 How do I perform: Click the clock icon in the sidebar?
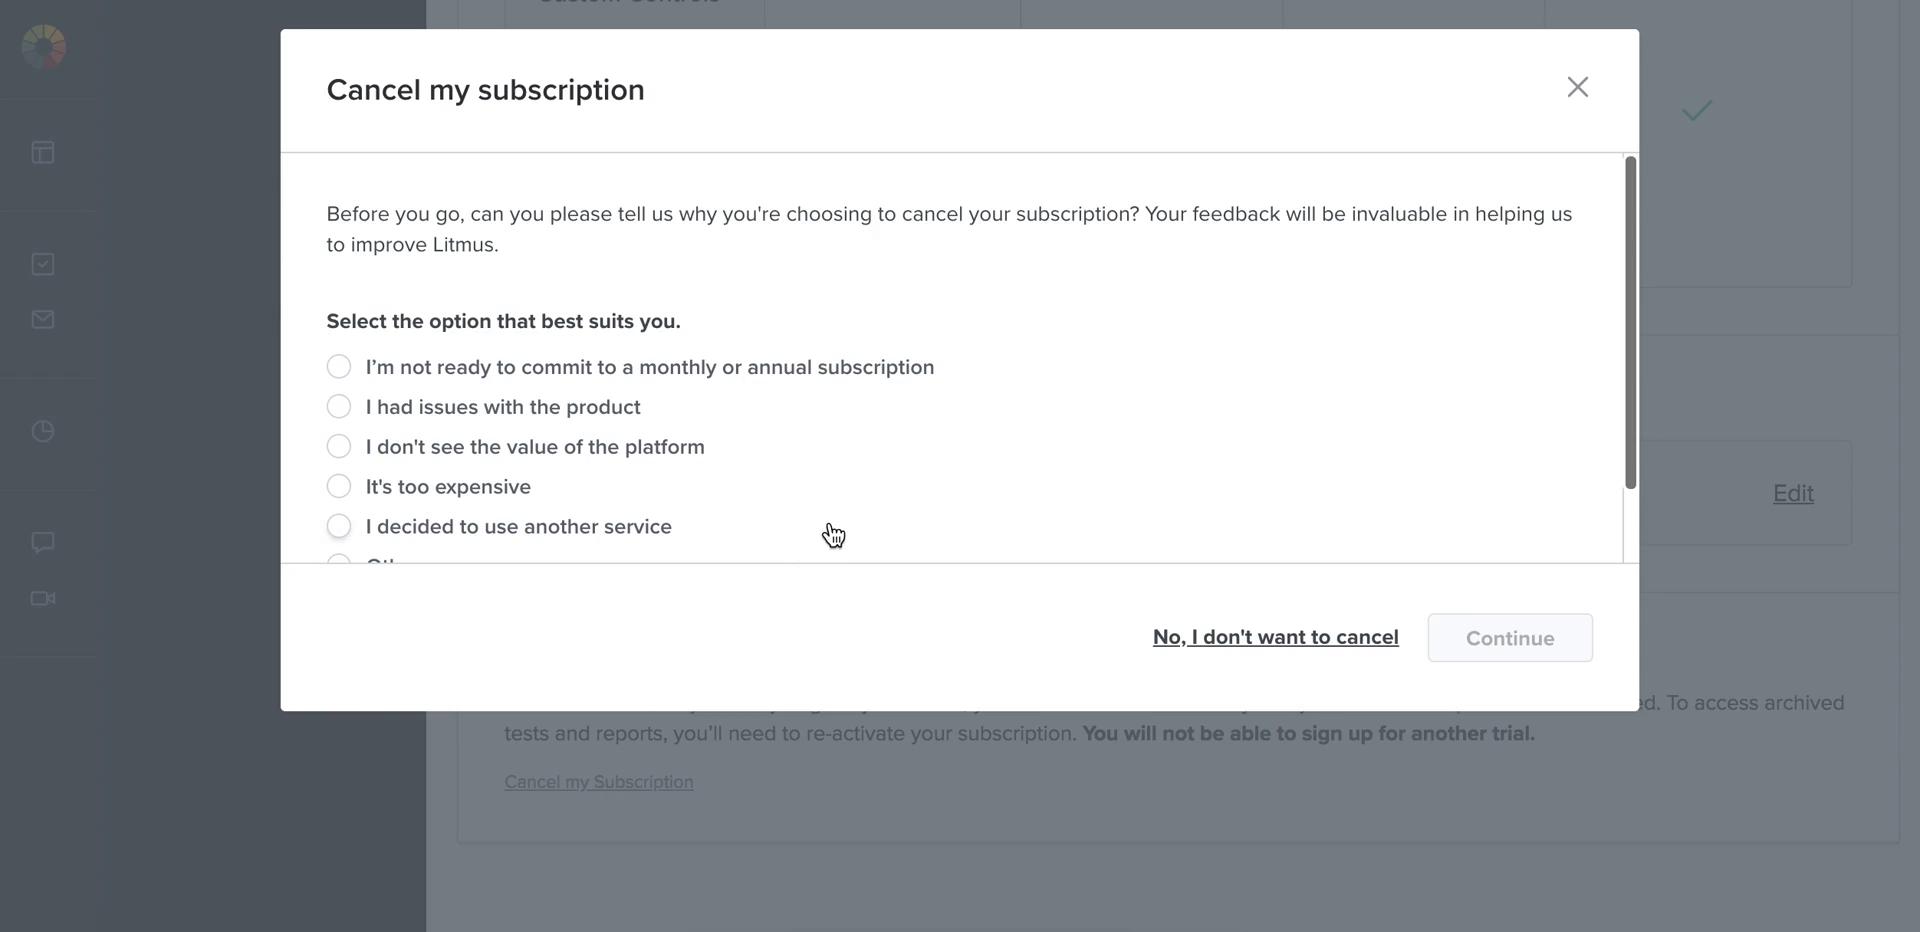pyautogui.click(x=42, y=430)
